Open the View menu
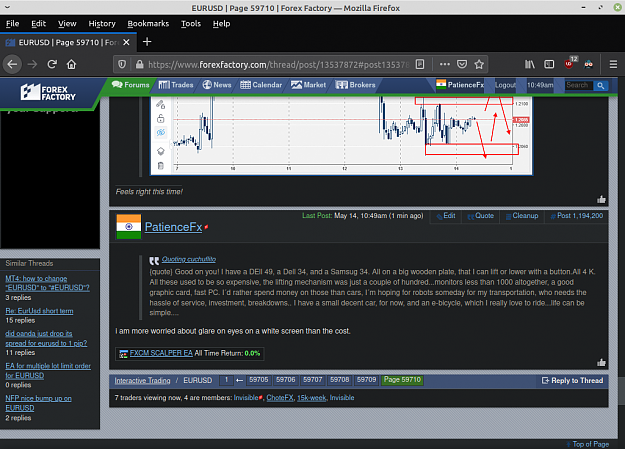Screen dimensions: 625x449 67,24
